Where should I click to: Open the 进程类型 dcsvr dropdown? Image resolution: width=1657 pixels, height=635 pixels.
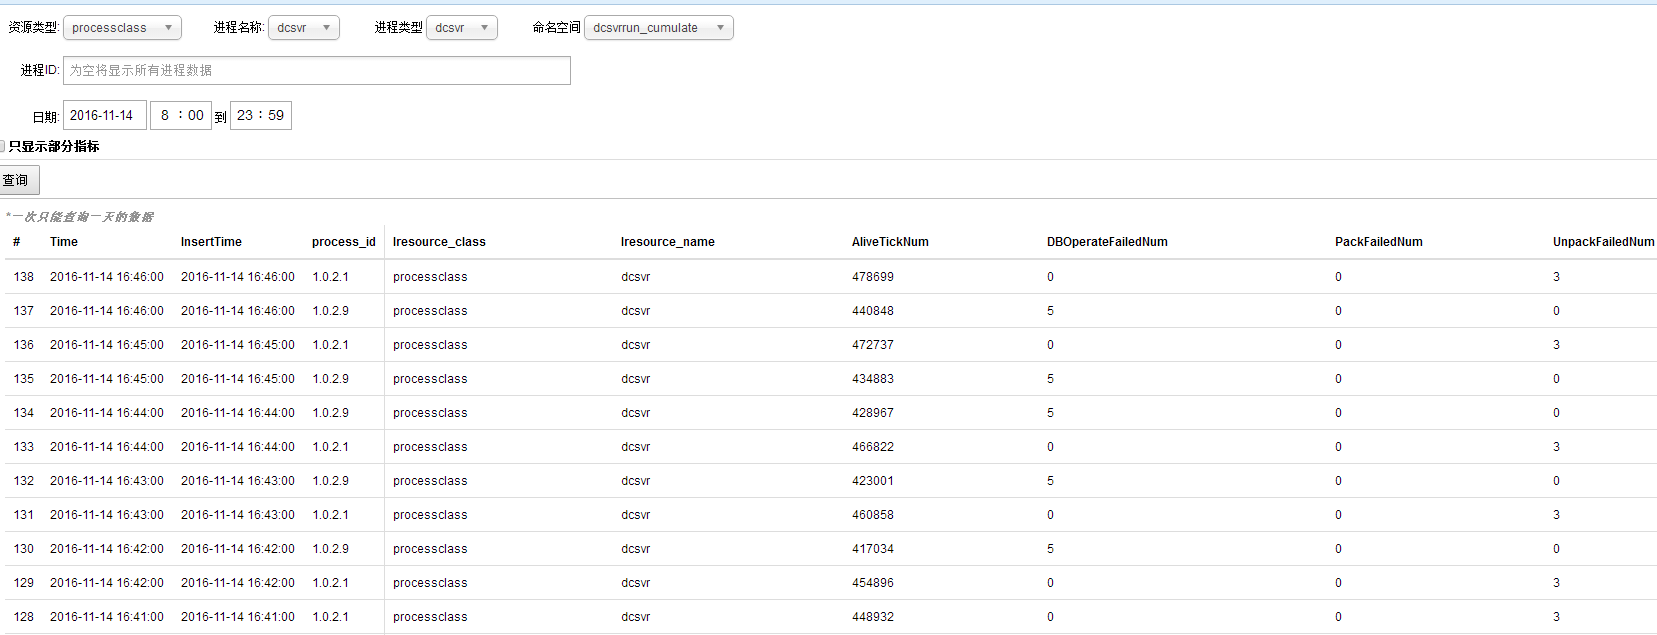462,28
